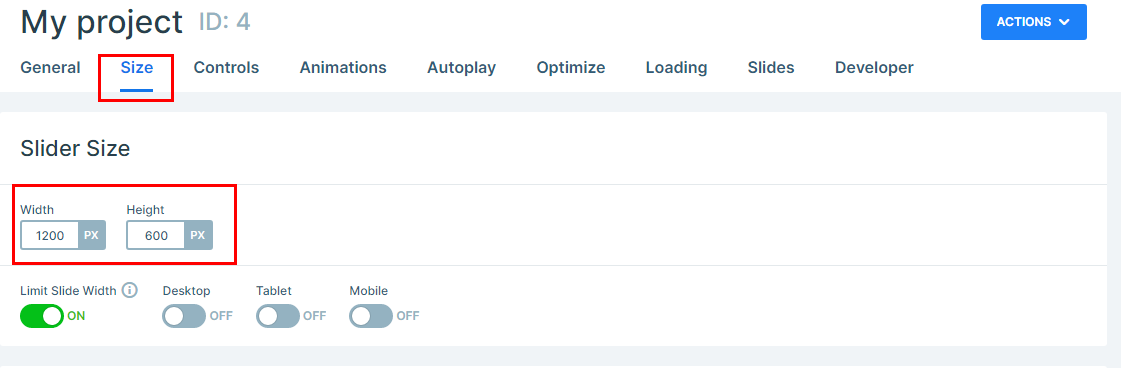Click the chevron icon on ACTIONS button

(1064, 22)
